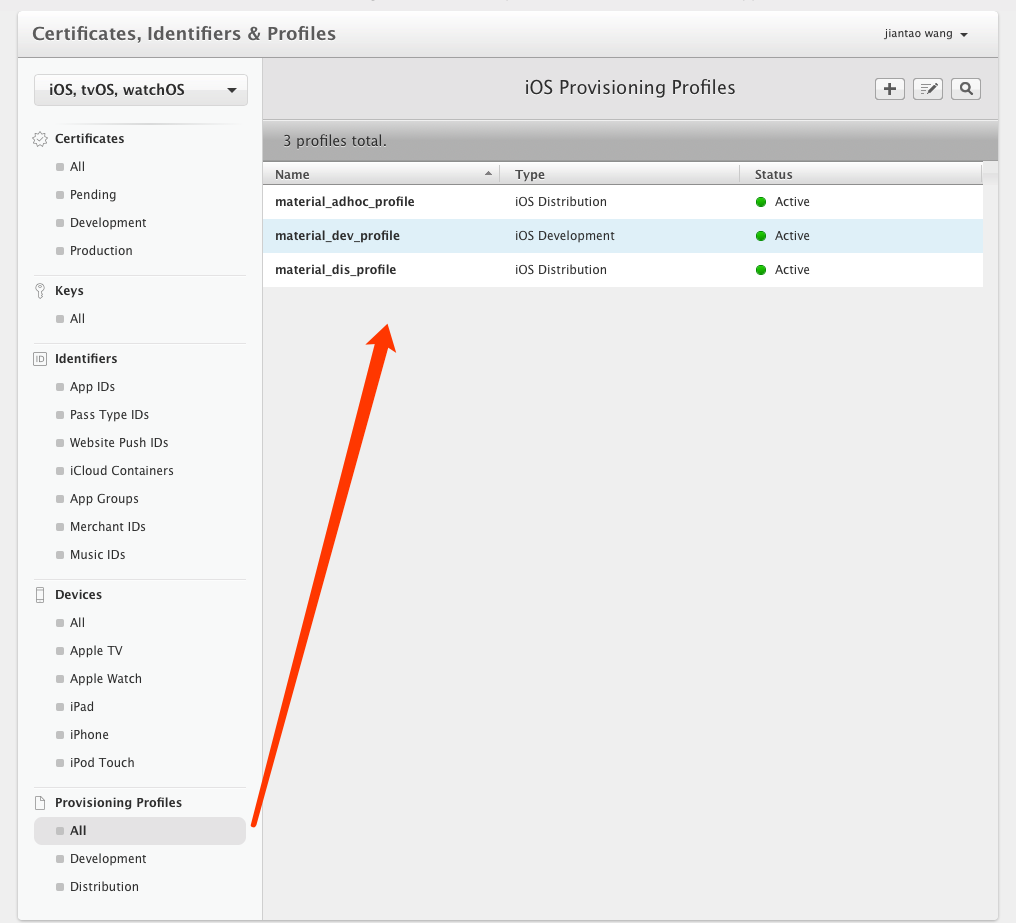Click the Devices section phone icon

coord(40,595)
